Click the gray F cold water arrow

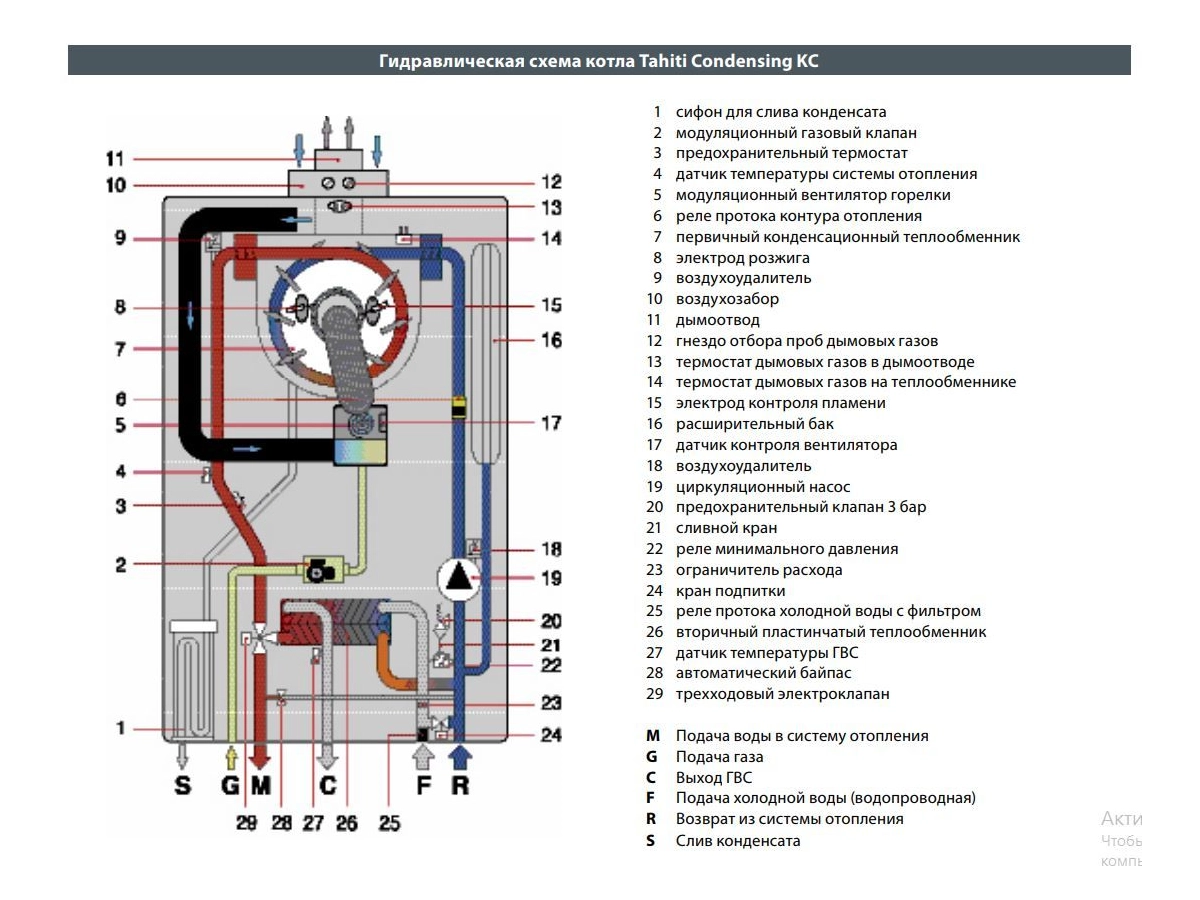424,755
